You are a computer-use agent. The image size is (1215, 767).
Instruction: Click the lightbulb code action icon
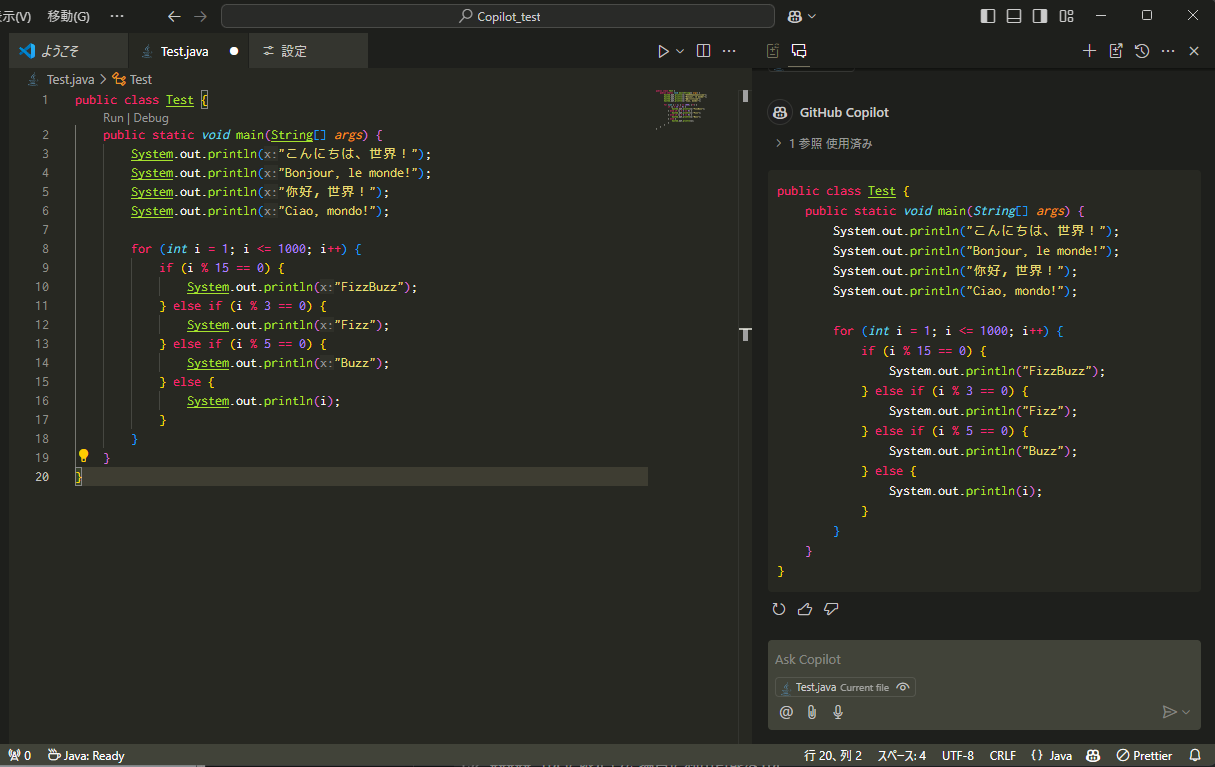tap(84, 456)
